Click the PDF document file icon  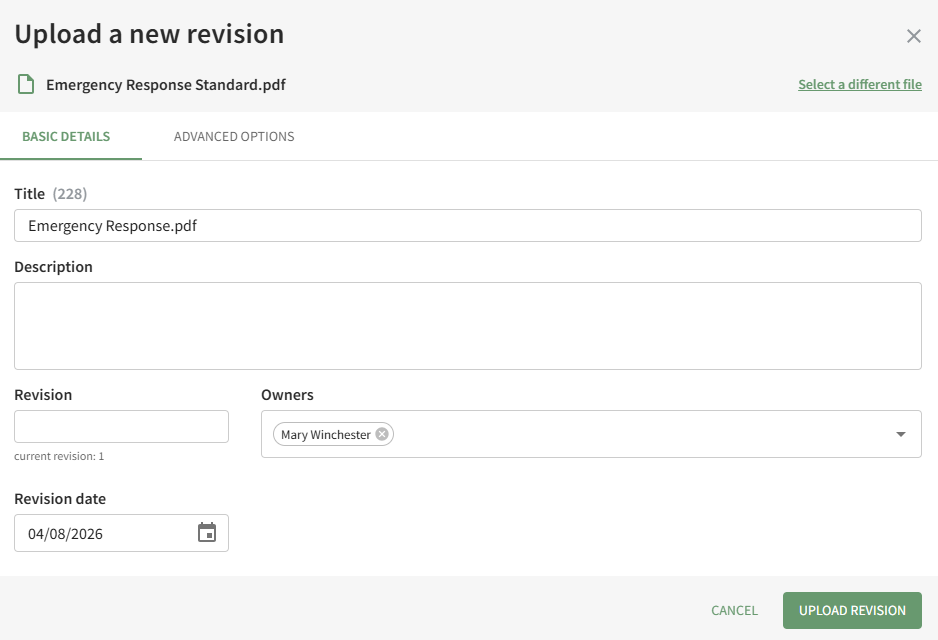click(x=26, y=84)
